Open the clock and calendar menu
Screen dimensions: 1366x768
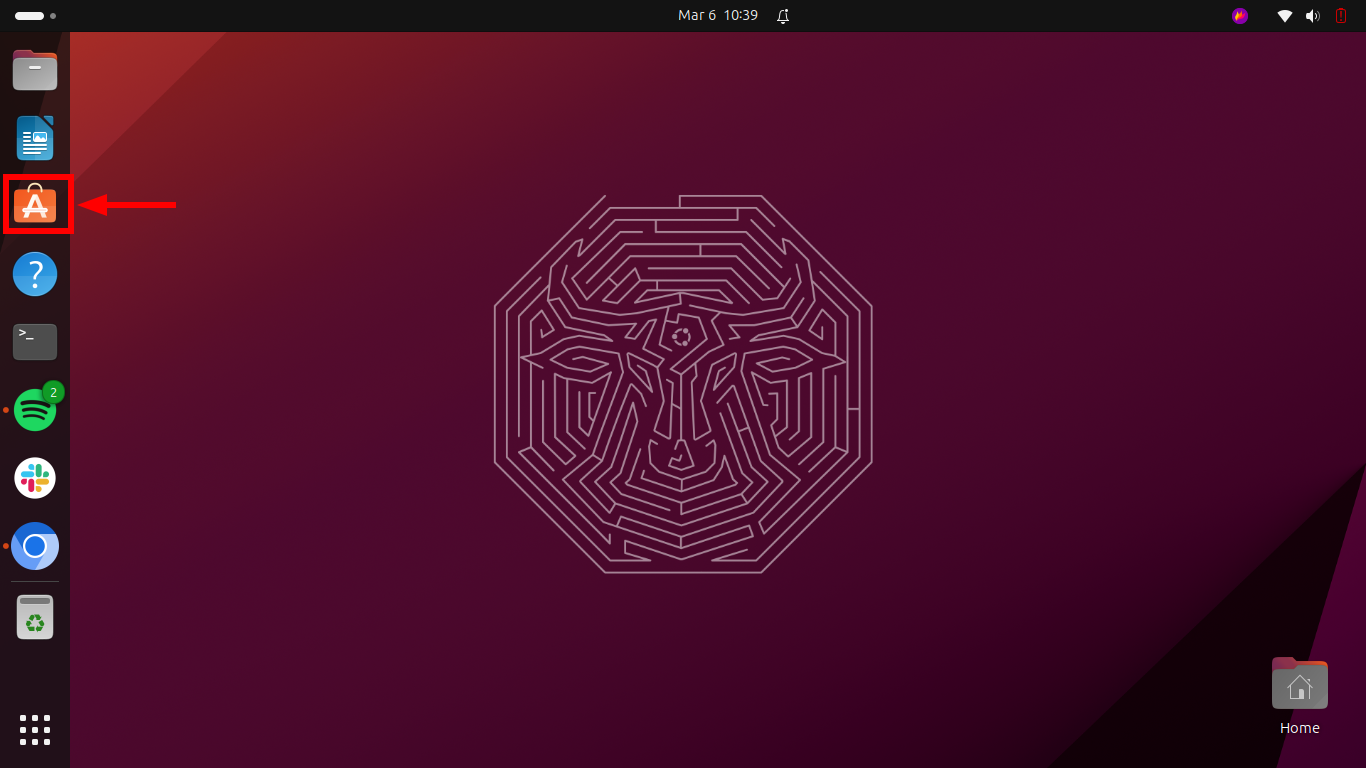click(718, 16)
